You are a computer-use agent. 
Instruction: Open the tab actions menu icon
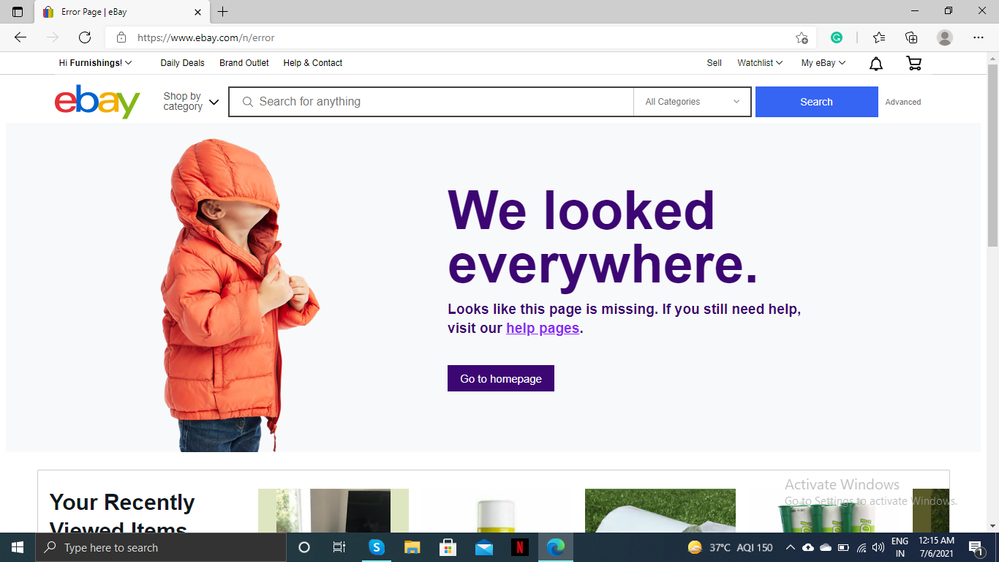pos(17,11)
